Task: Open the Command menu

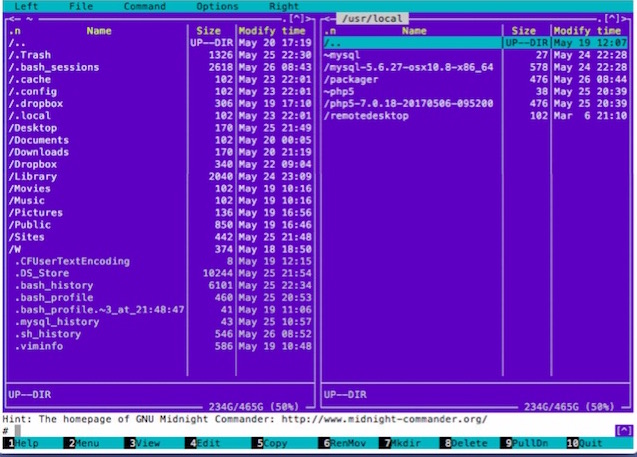Action: click(145, 6)
